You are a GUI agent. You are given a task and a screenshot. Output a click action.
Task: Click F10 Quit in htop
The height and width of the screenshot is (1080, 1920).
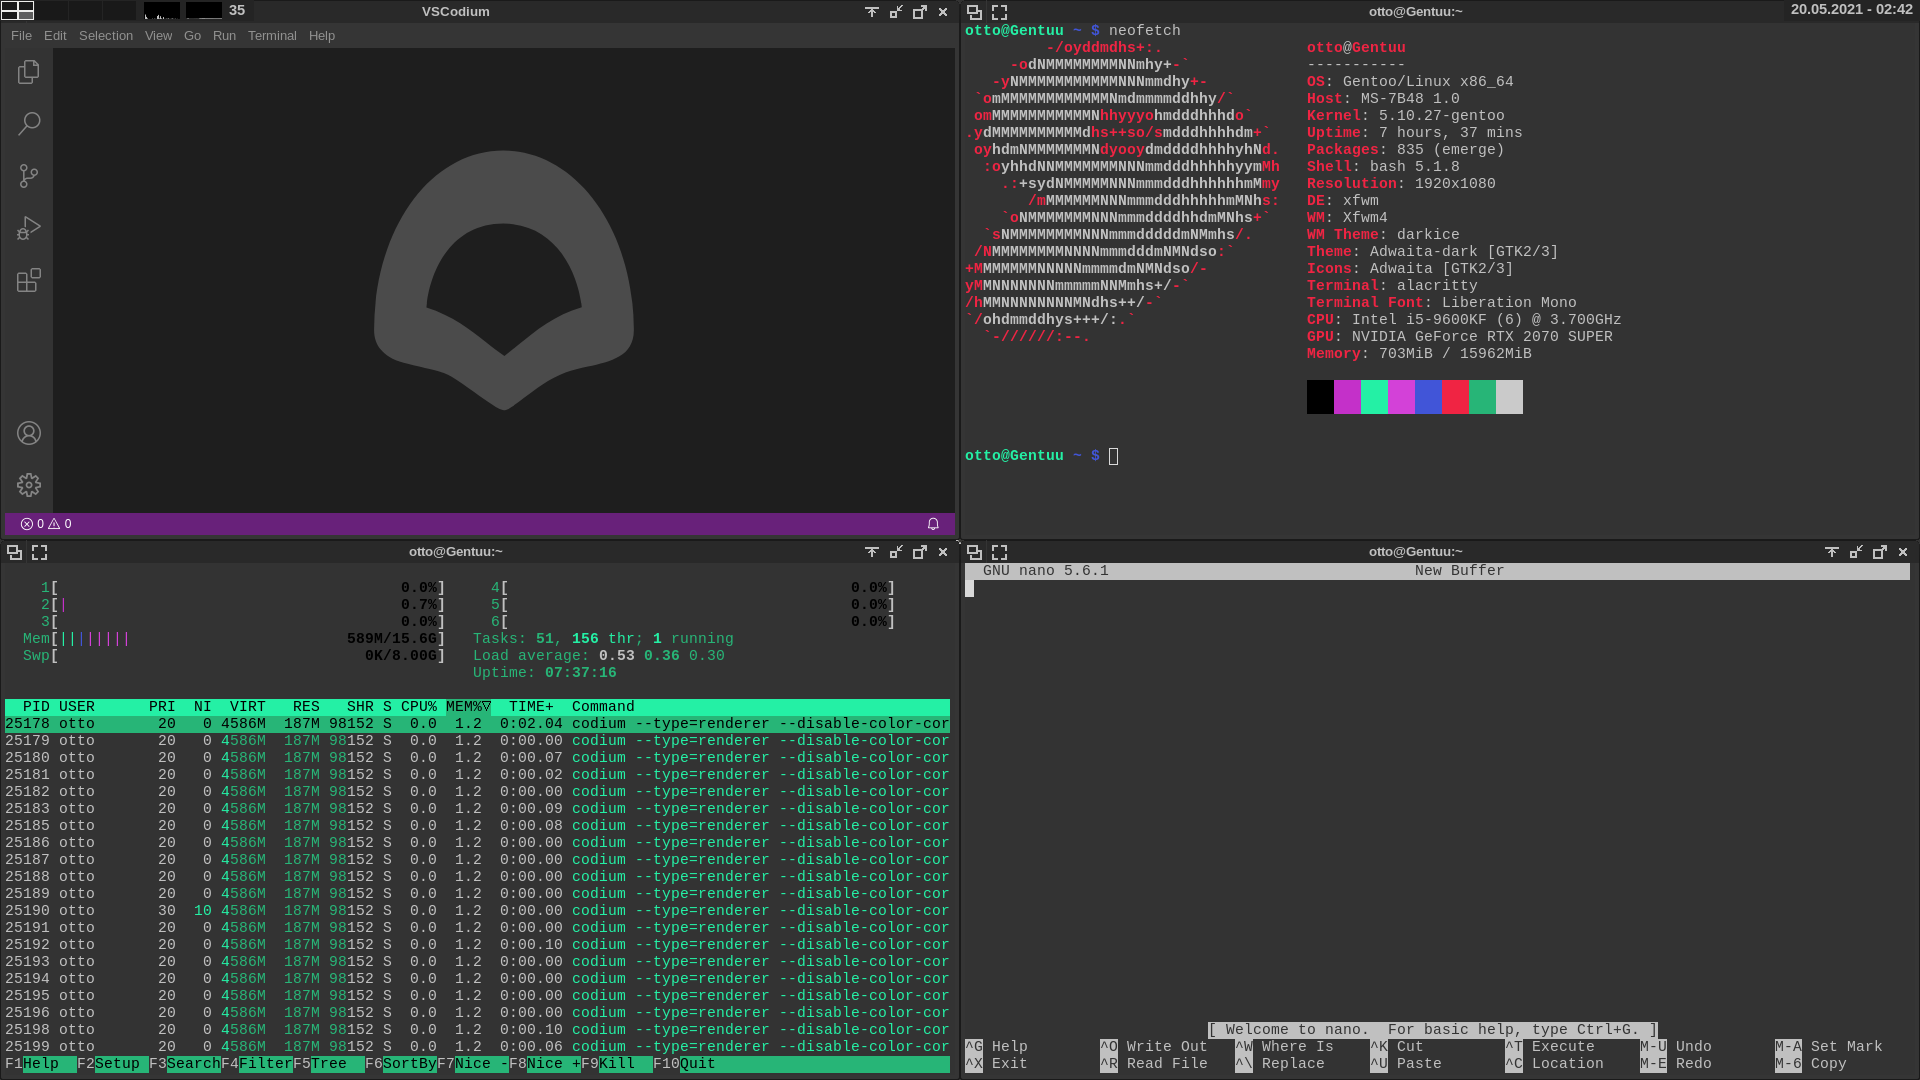(x=685, y=1064)
